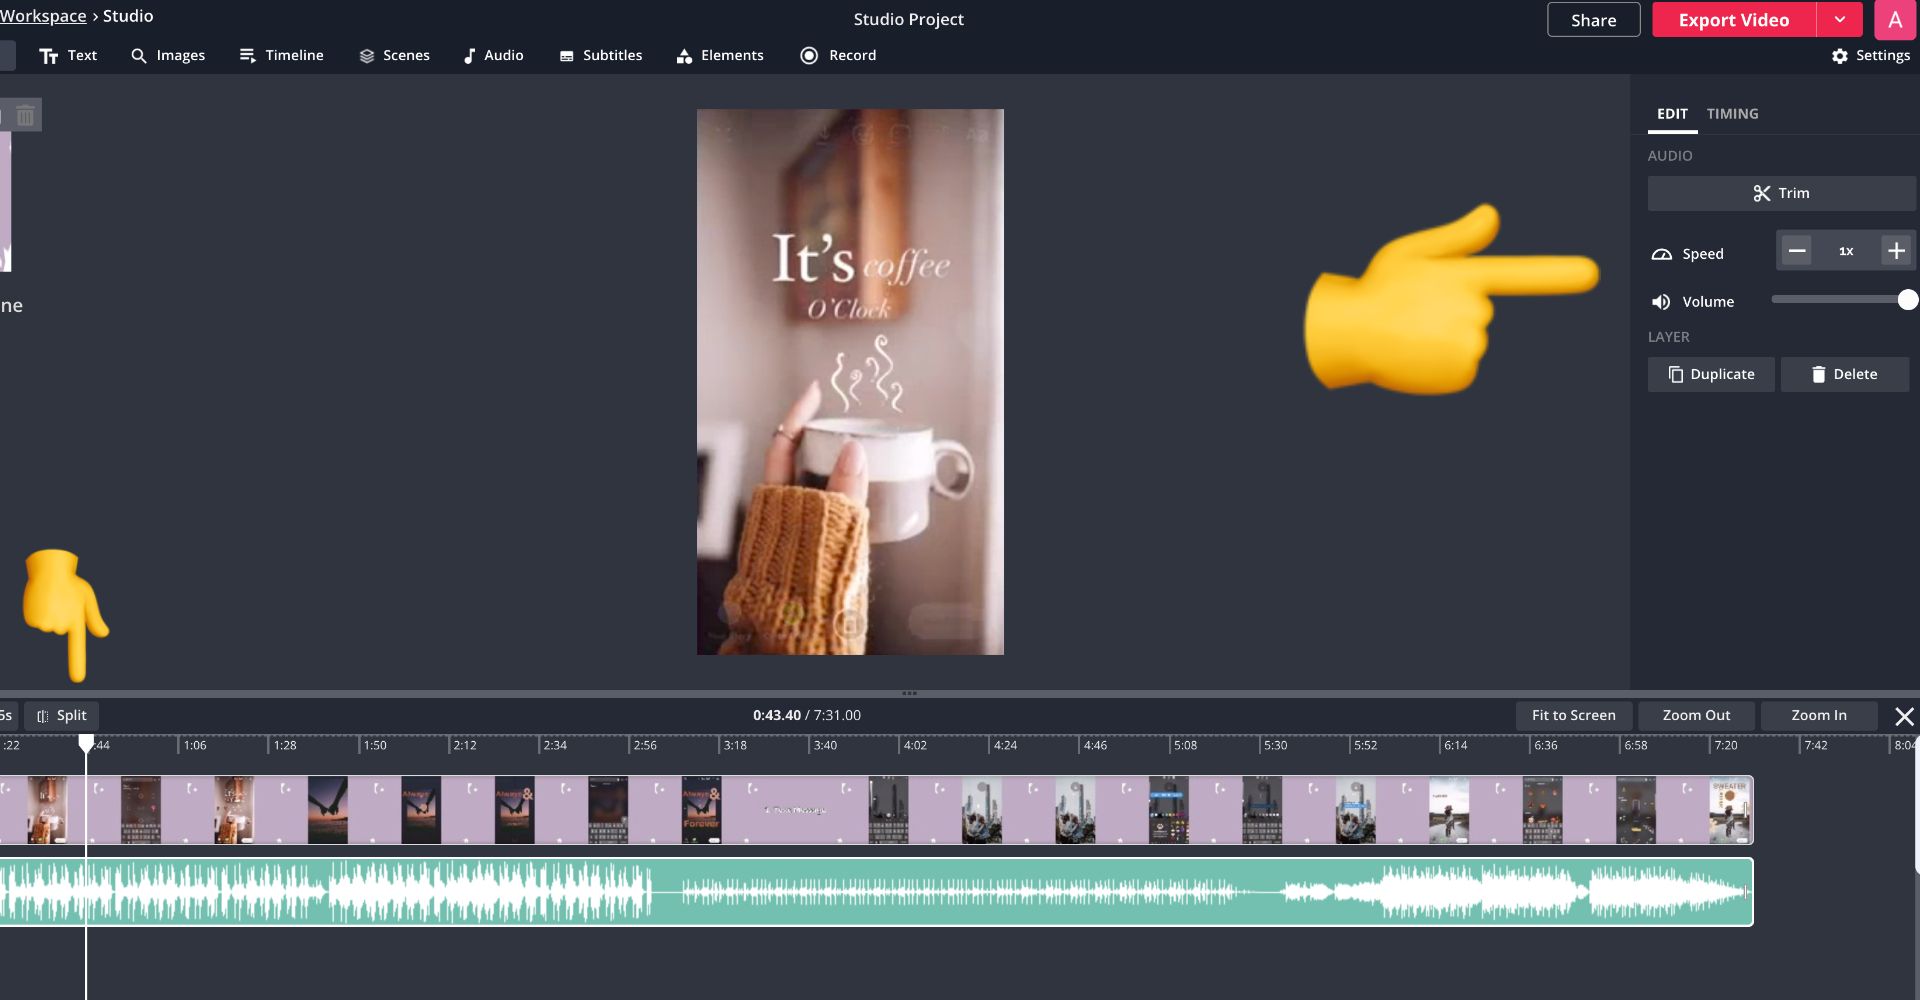Select the EDIT tab

coord(1672,114)
